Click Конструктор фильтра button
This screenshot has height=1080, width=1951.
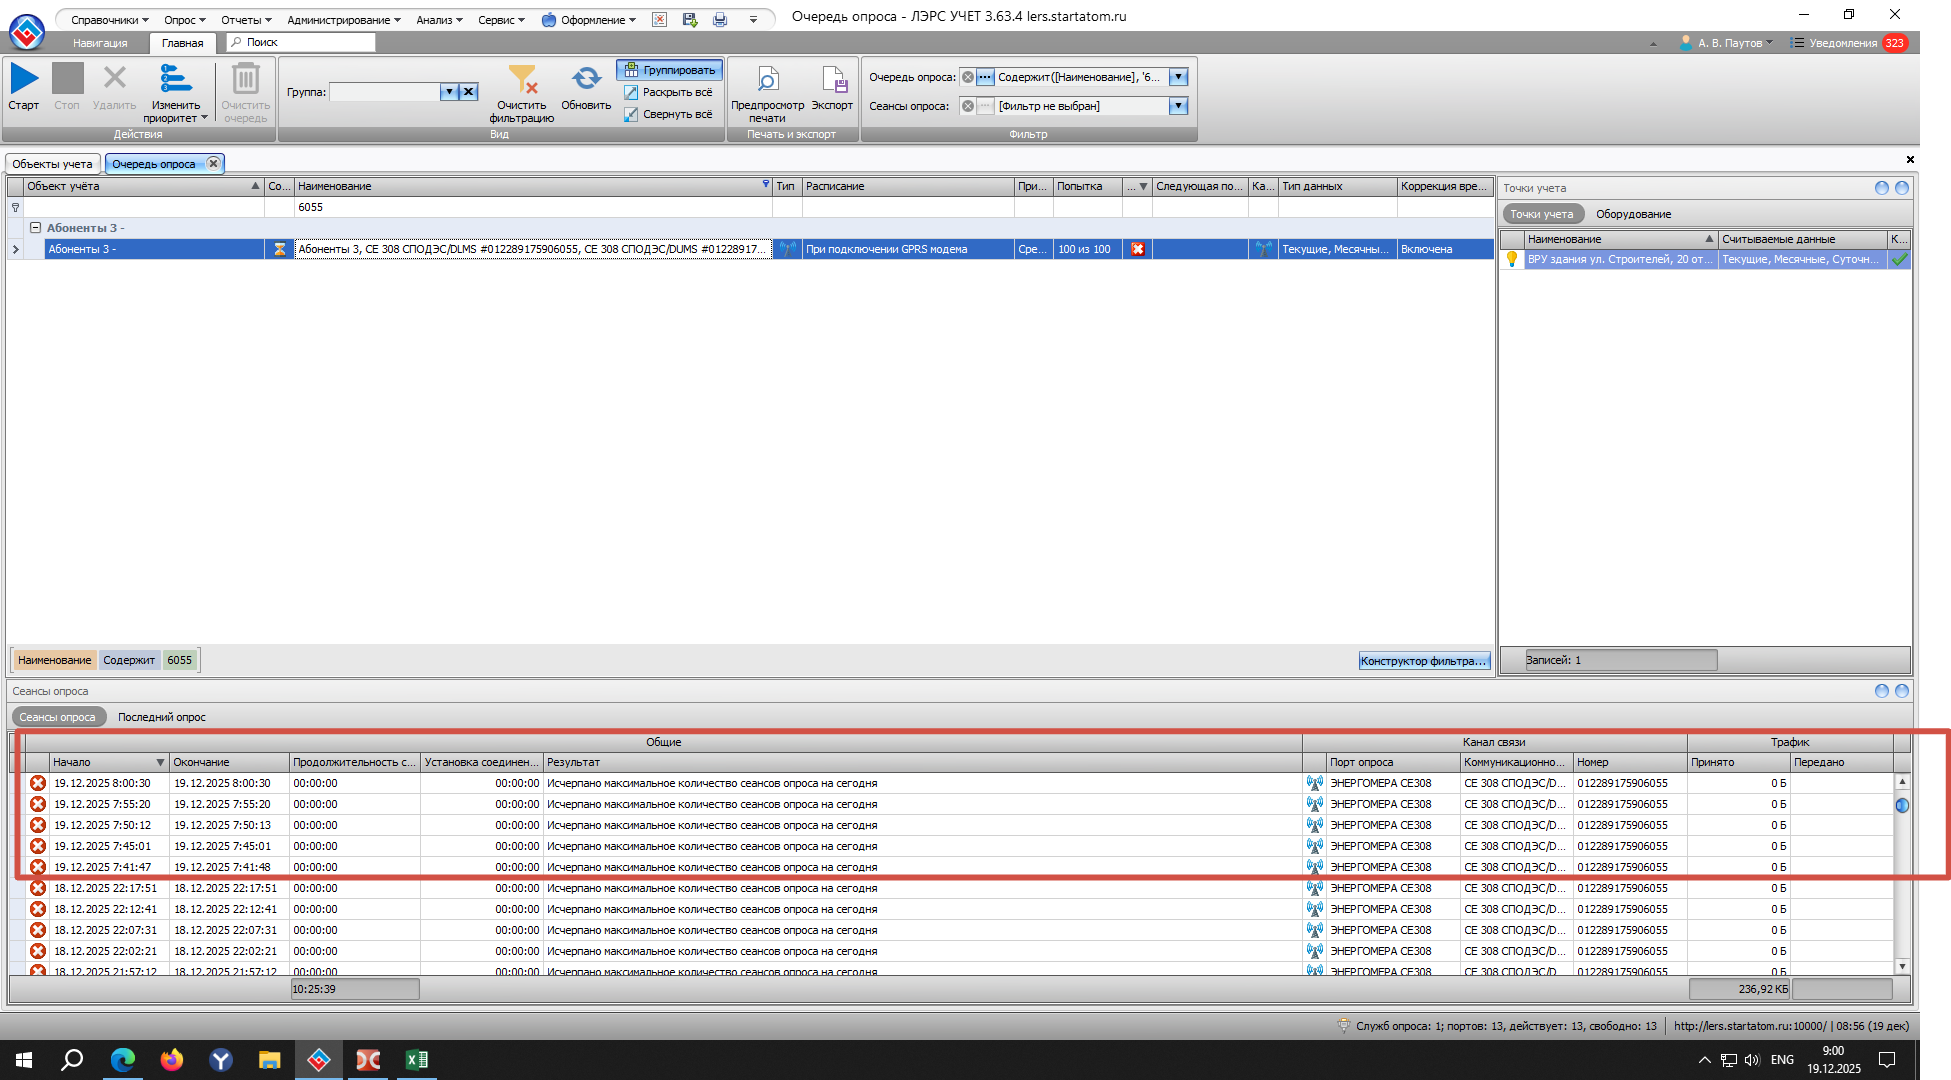point(1423,661)
